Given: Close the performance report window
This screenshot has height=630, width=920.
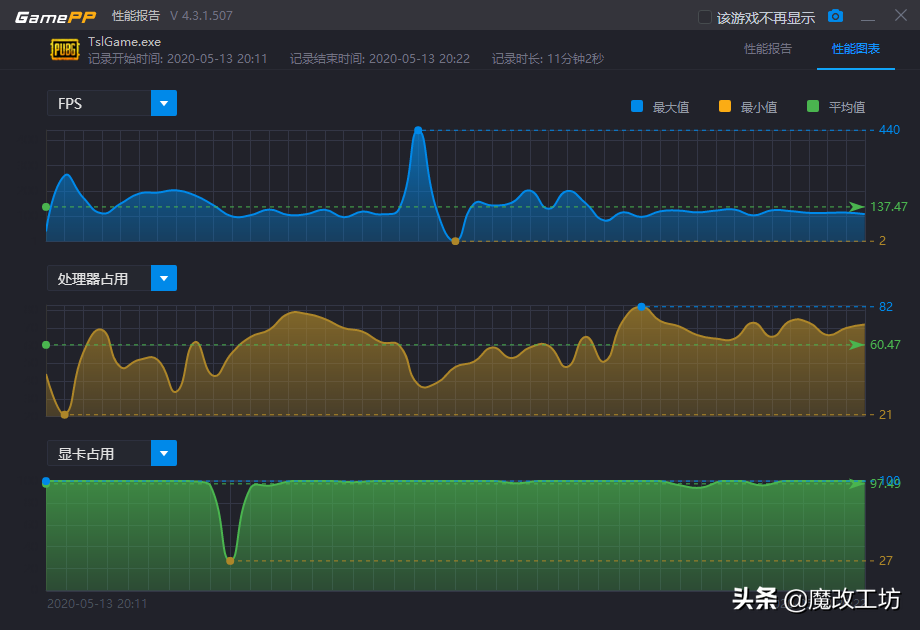Looking at the screenshot, I should [898, 16].
